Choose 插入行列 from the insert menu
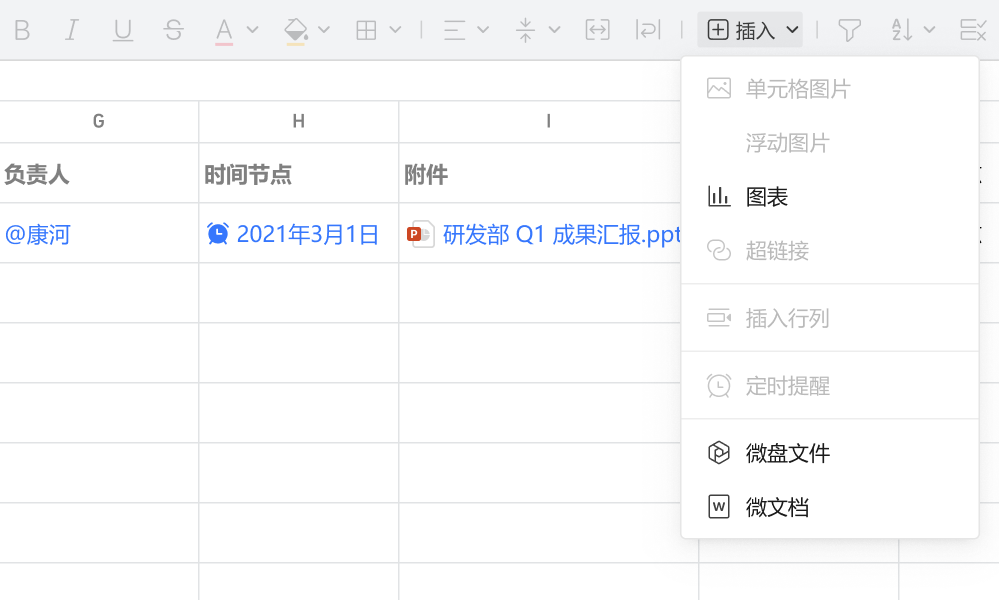This screenshot has height=600, width=999. click(830, 318)
